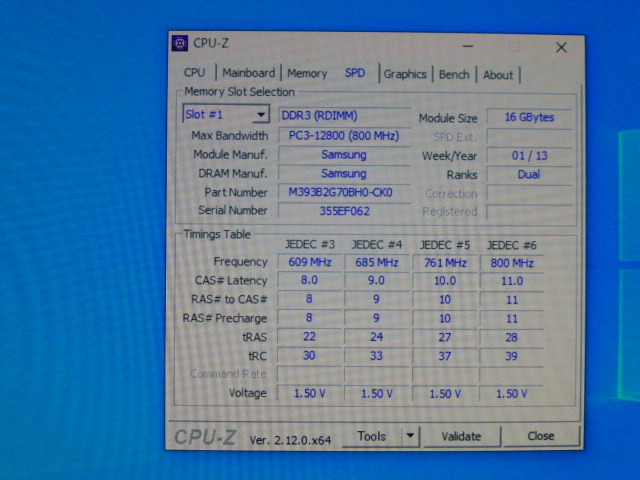Click the Close button at bottom
This screenshot has width=640, height=480.
tap(541, 436)
